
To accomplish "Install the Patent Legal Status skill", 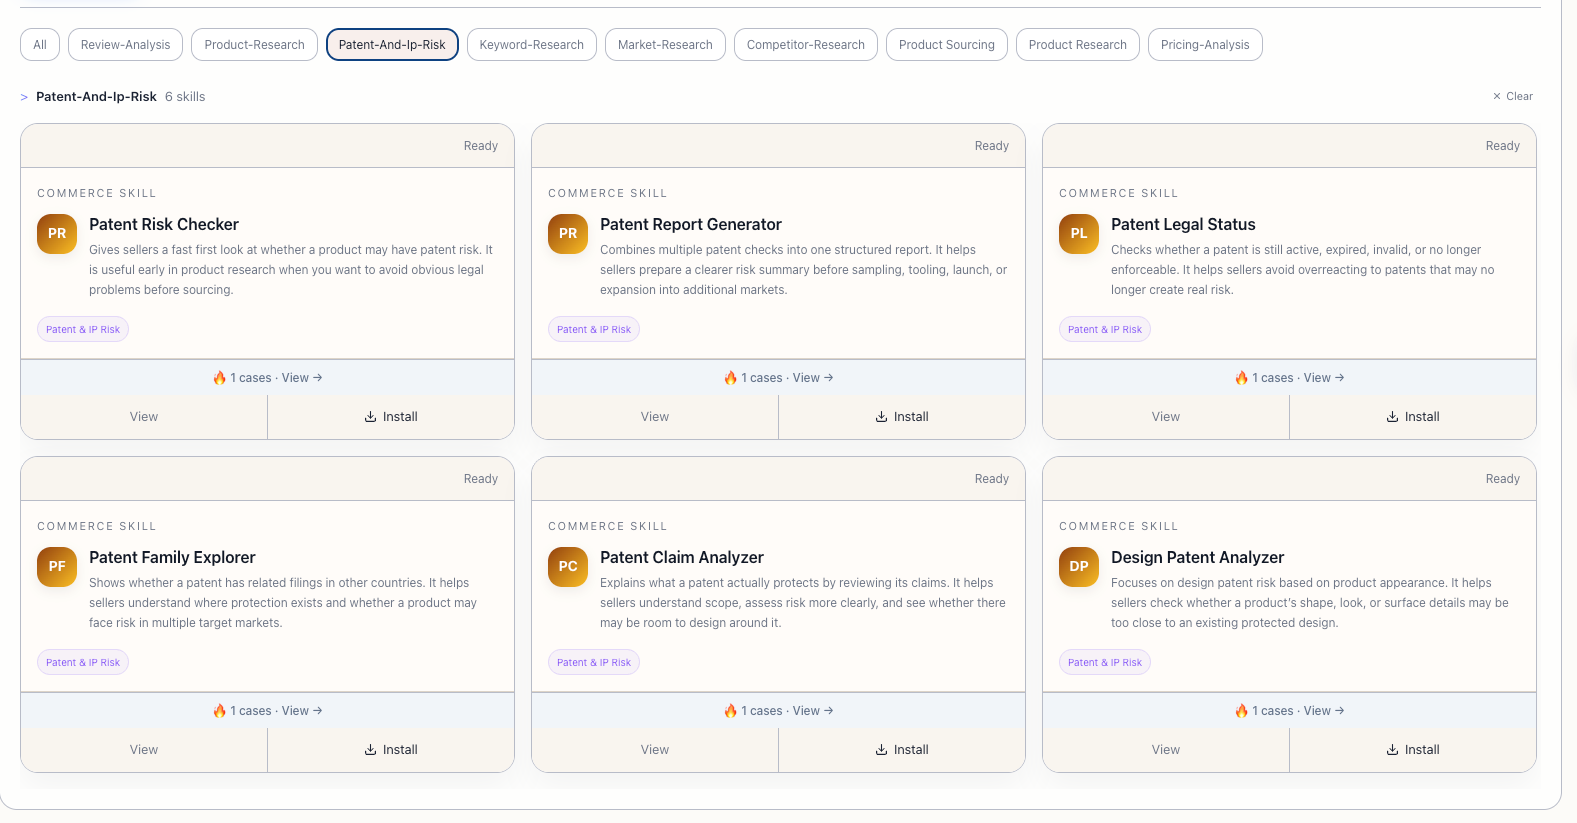I will pos(1413,417).
